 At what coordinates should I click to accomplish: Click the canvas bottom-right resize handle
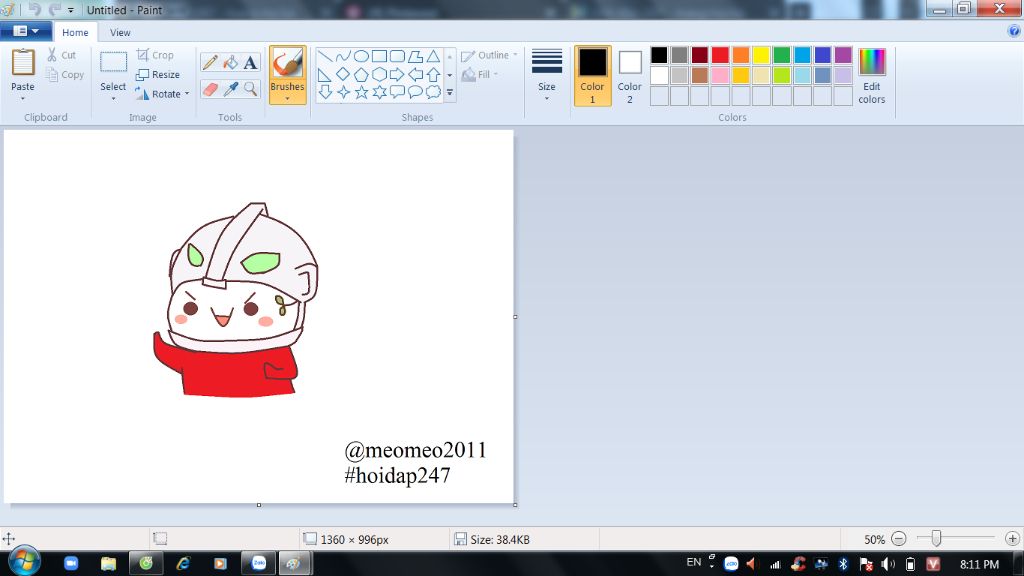[x=515, y=505]
